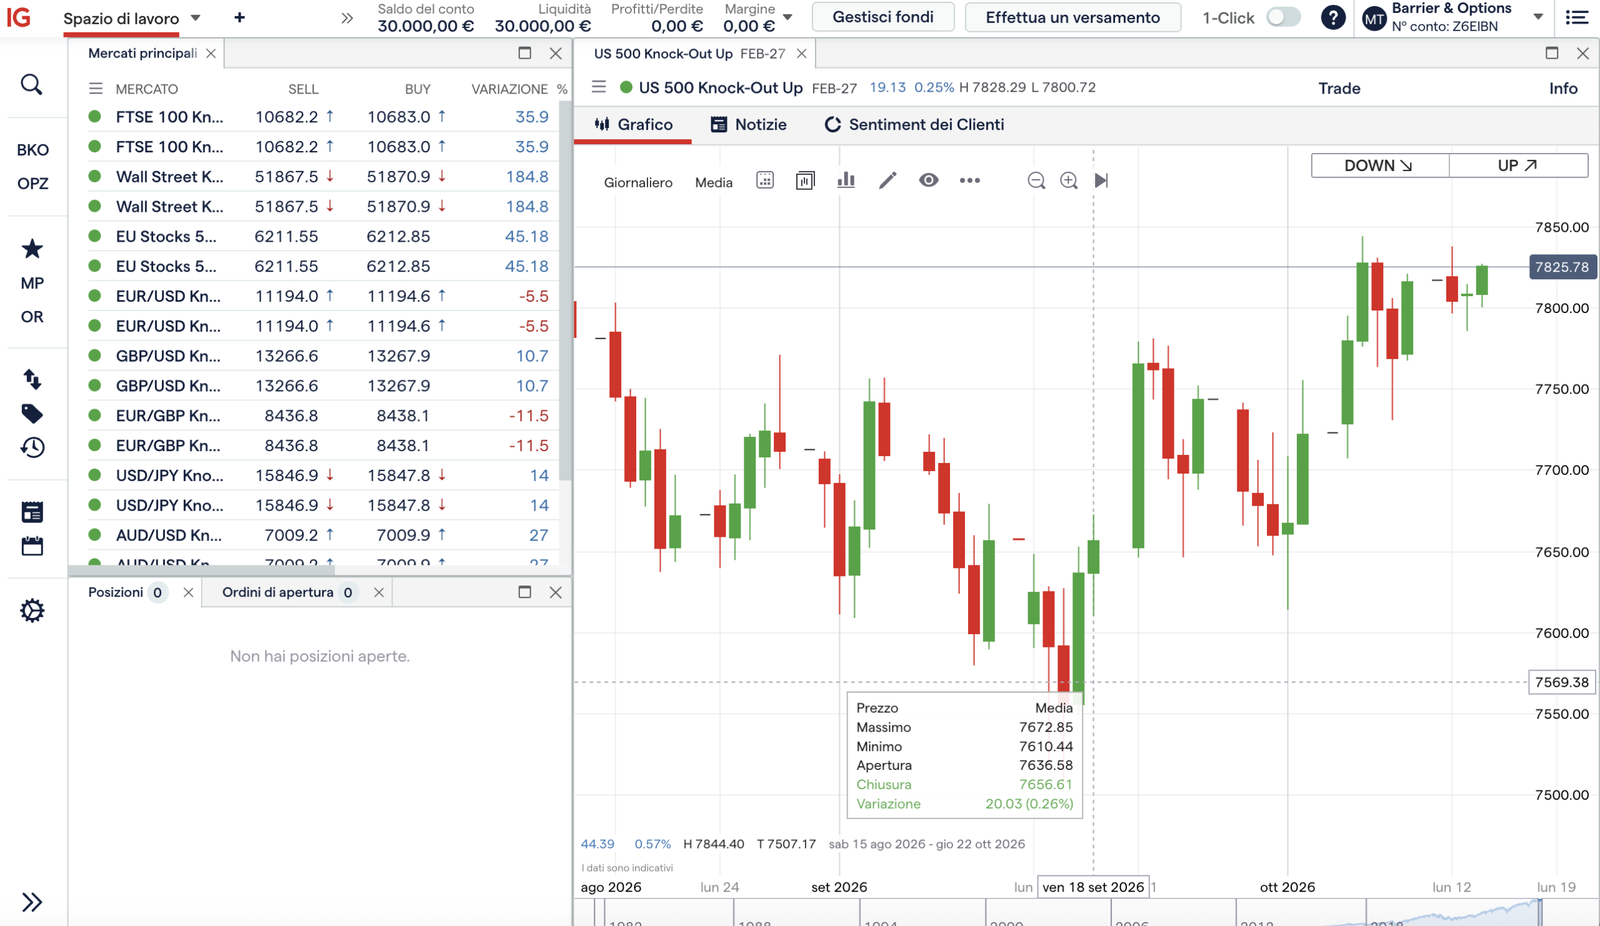Expand the Margine dropdown arrow
Viewport: 1600px width, 926px height.
click(788, 17)
